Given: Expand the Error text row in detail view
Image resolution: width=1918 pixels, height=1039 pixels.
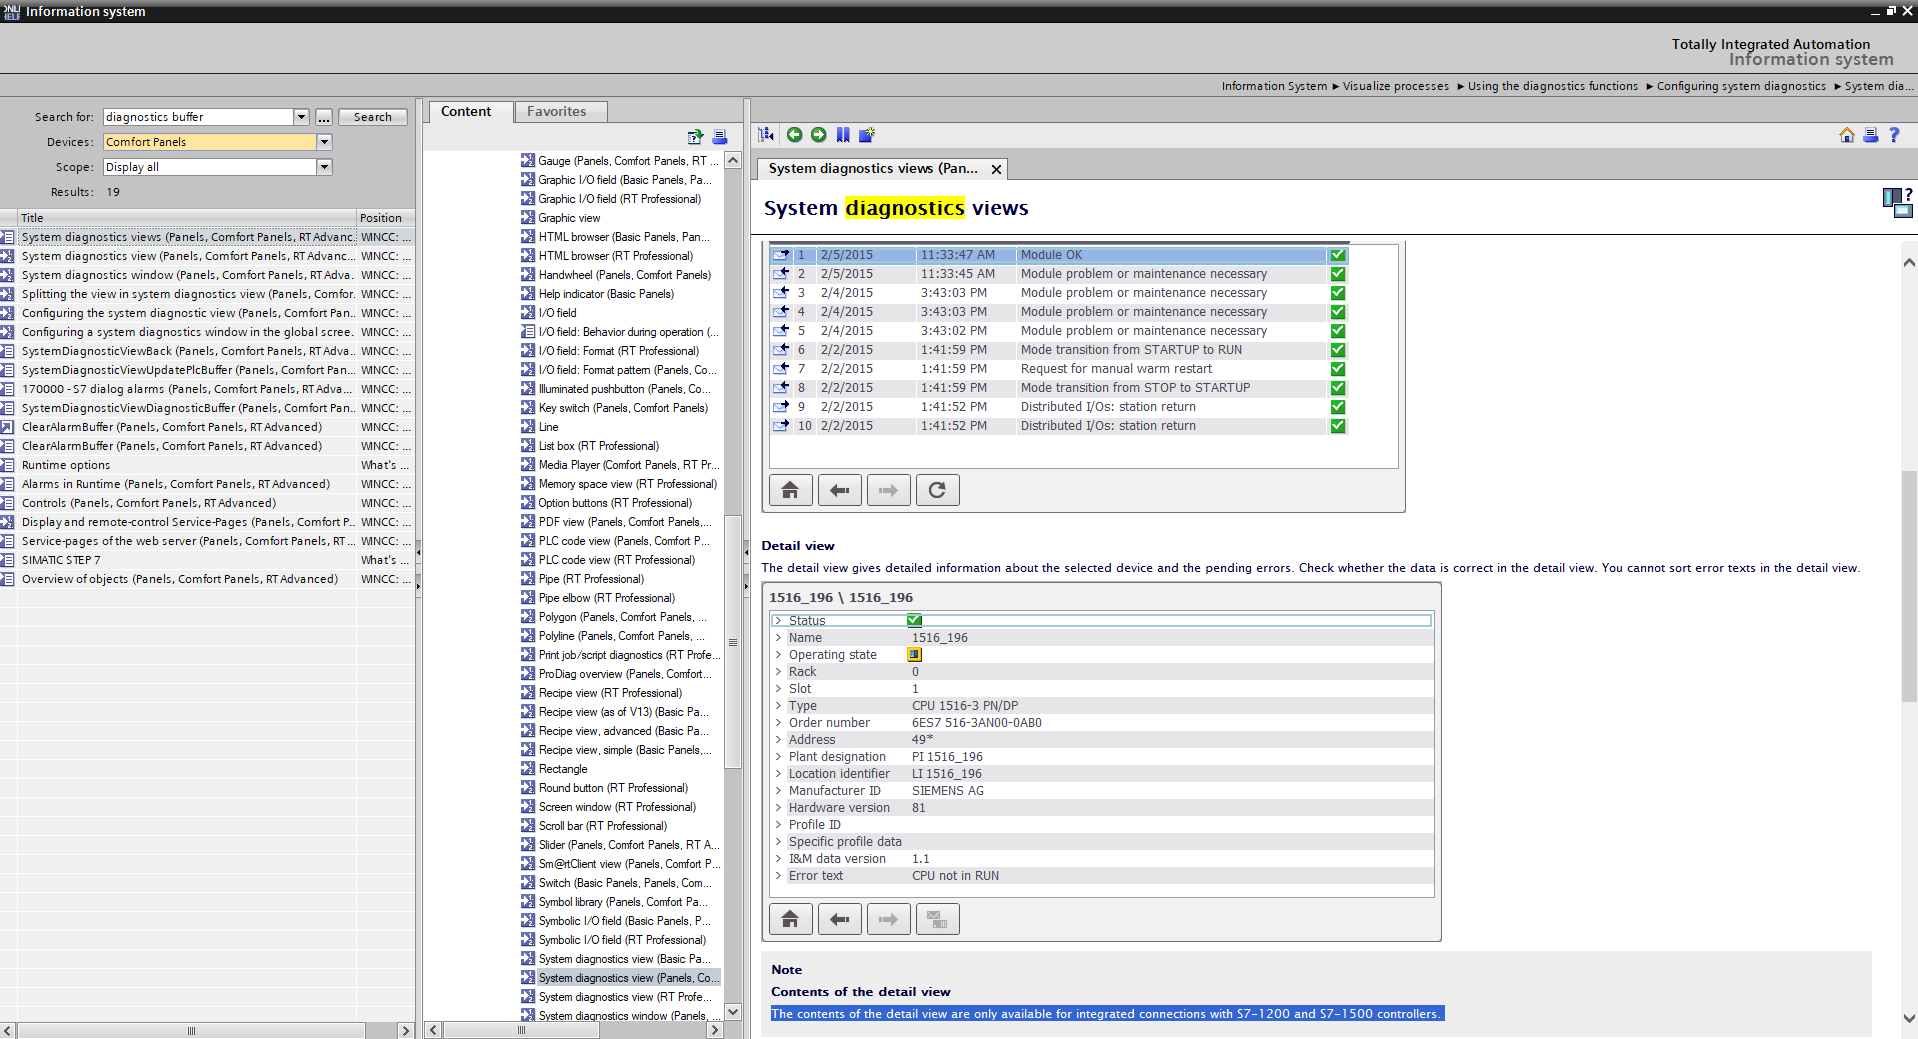Looking at the screenshot, I should click(778, 876).
